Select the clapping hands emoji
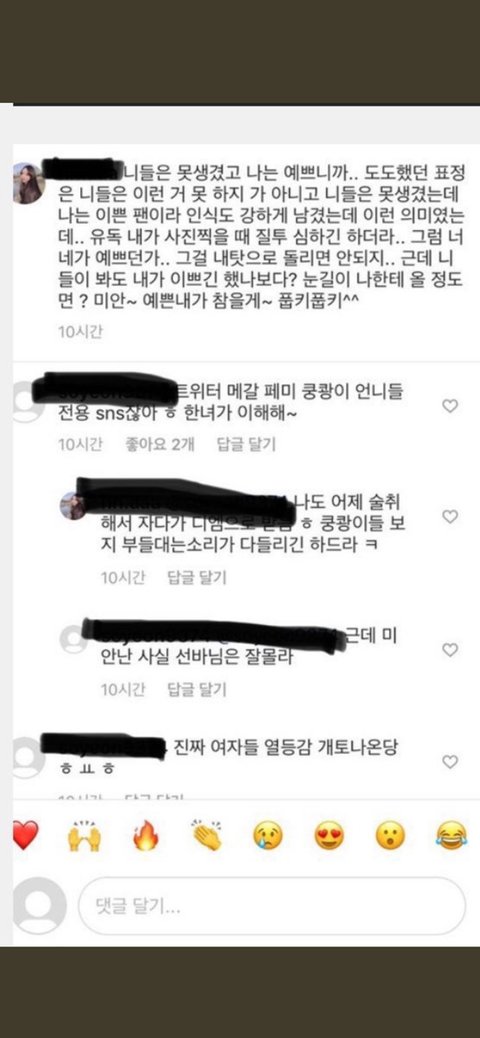The image size is (480, 1038). click(x=207, y=835)
